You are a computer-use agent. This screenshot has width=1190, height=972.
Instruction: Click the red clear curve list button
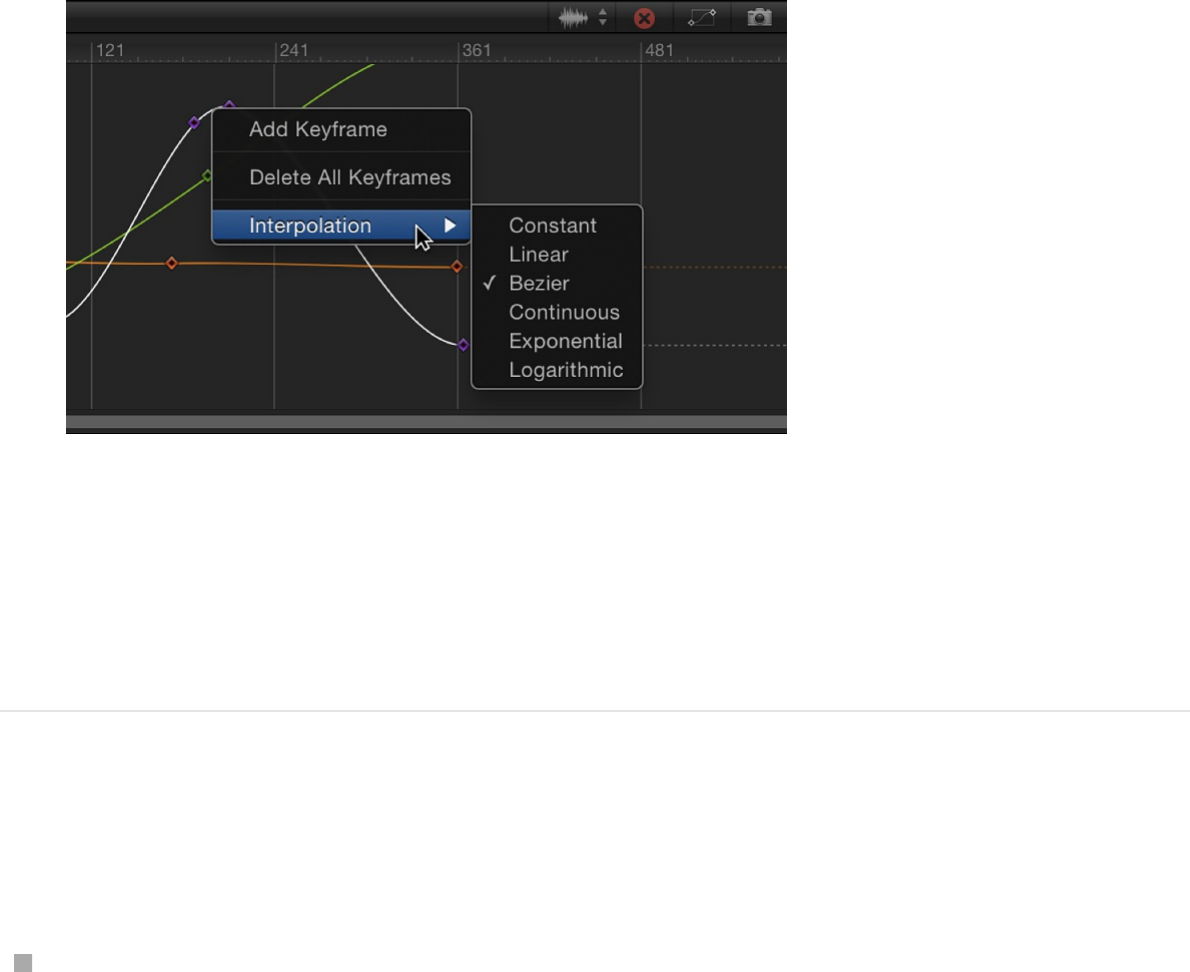coord(644,18)
